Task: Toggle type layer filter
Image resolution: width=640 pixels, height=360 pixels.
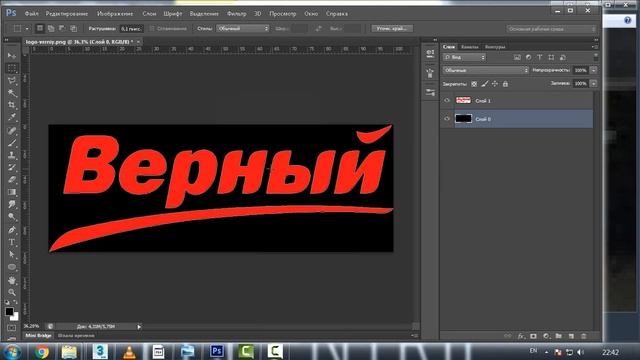Action: [540, 58]
